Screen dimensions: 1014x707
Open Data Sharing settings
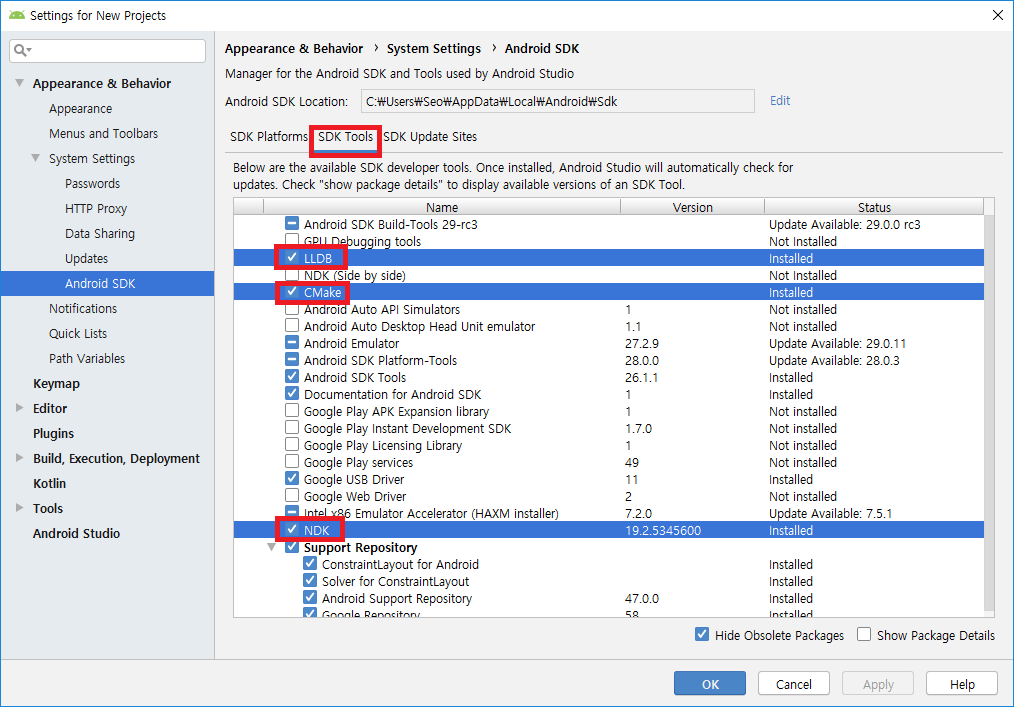pyautogui.click(x=100, y=233)
